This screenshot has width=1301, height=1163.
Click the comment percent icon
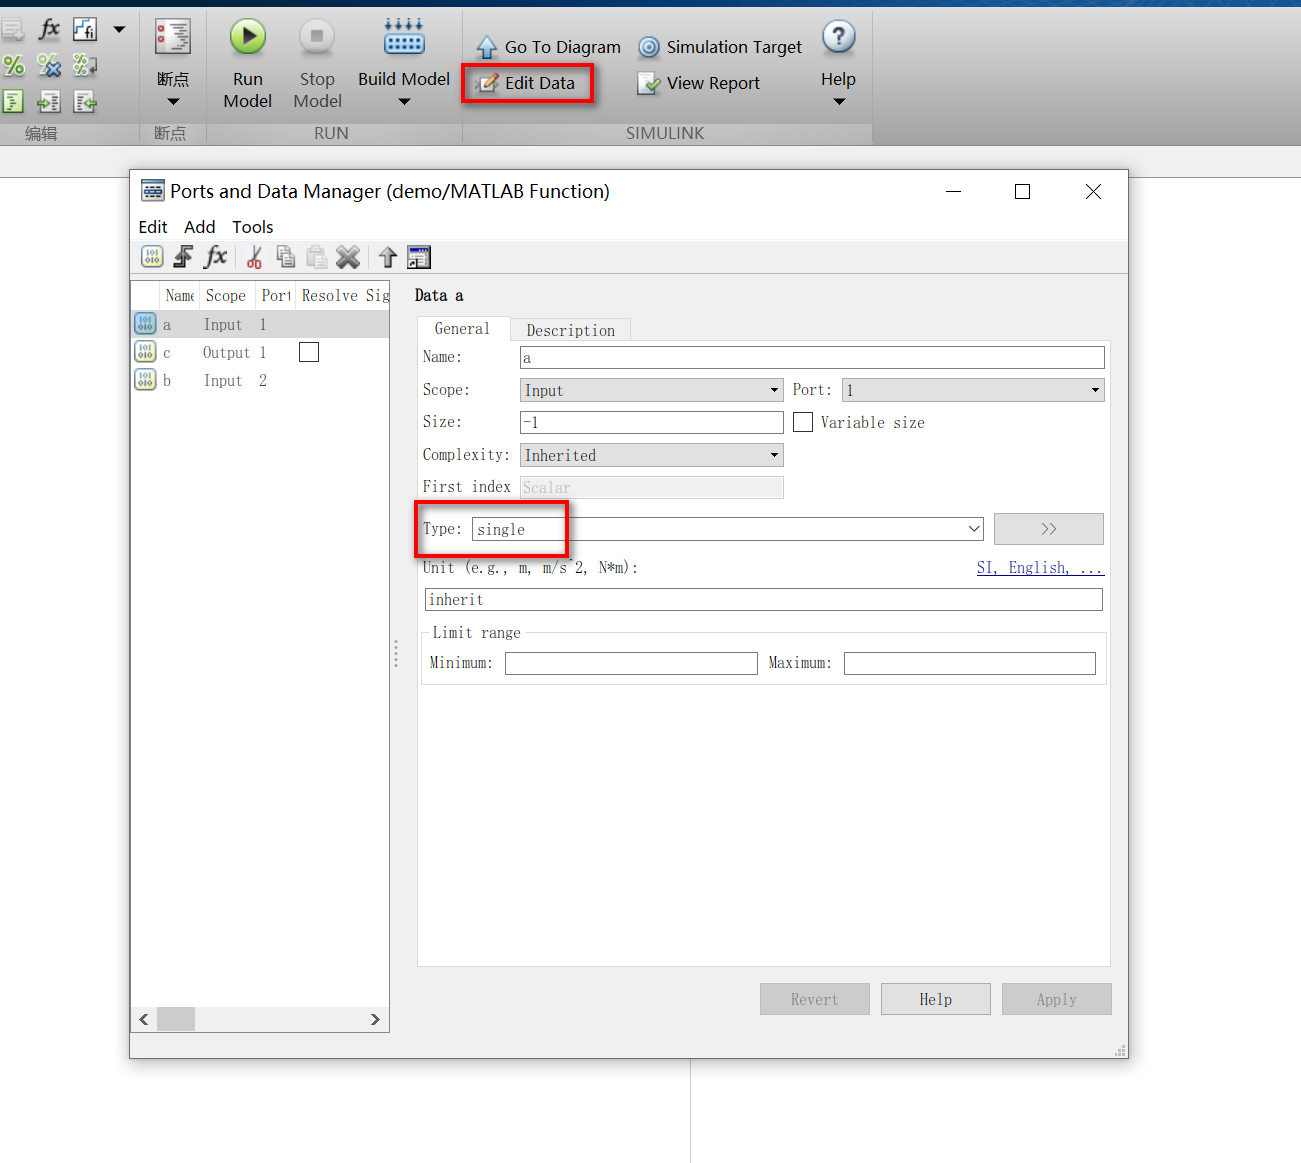(x=14, y=66)
